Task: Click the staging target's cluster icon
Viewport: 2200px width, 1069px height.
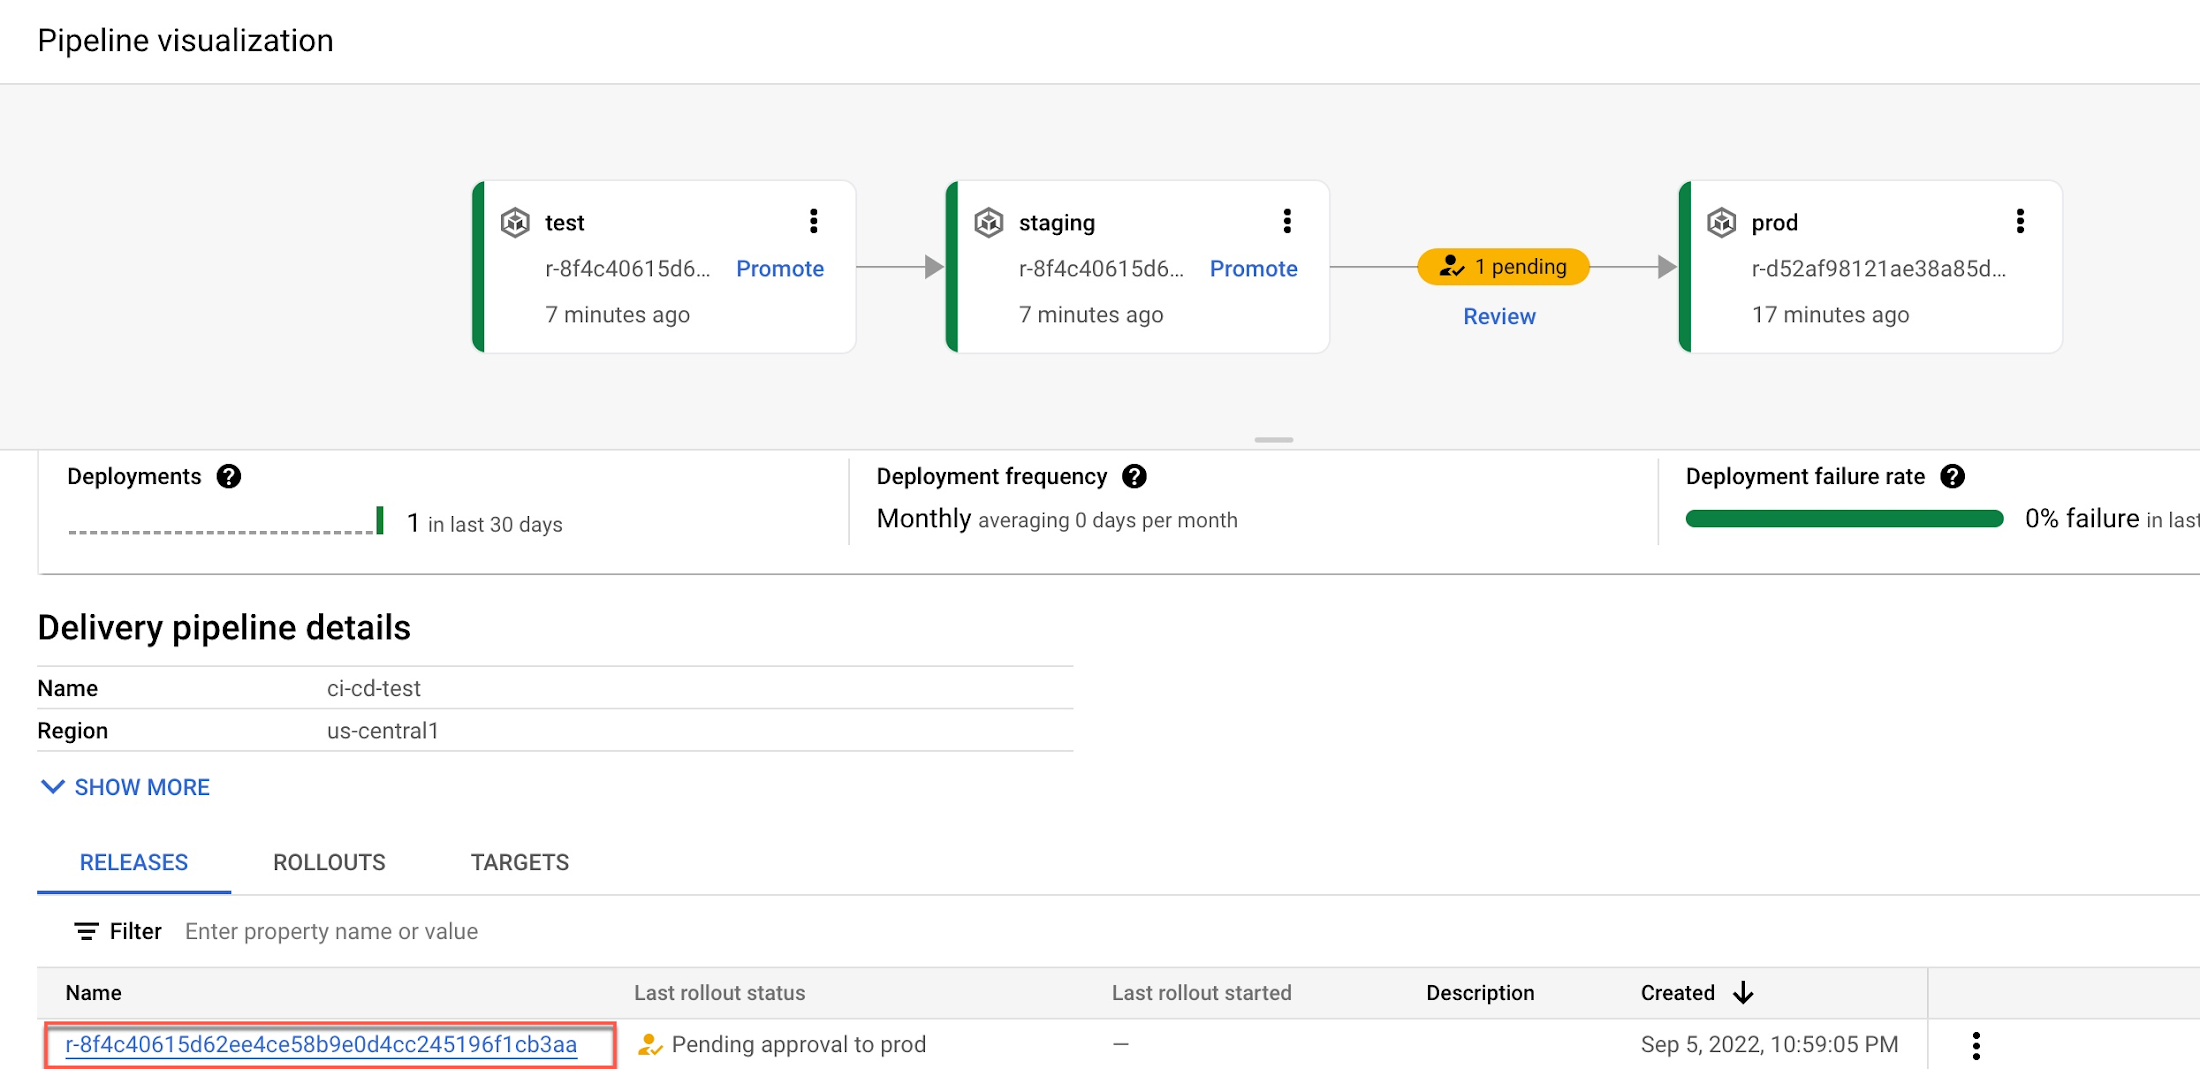Action: tap(989, 222)
